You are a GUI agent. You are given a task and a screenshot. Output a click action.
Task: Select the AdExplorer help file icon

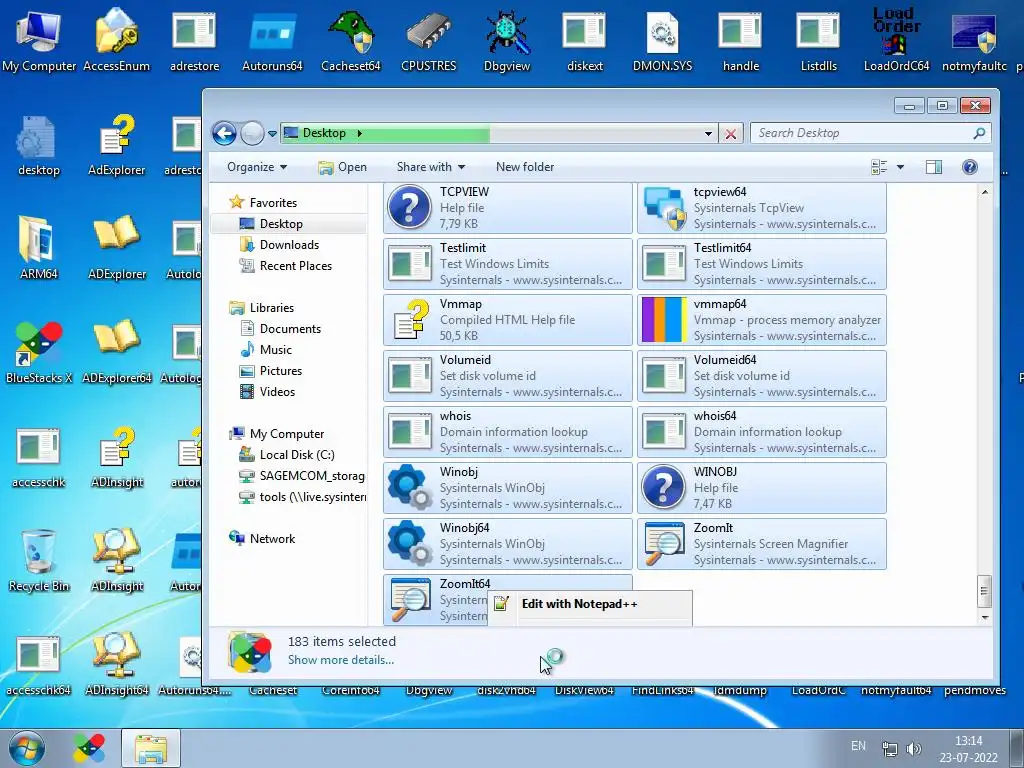pos(116,143)
